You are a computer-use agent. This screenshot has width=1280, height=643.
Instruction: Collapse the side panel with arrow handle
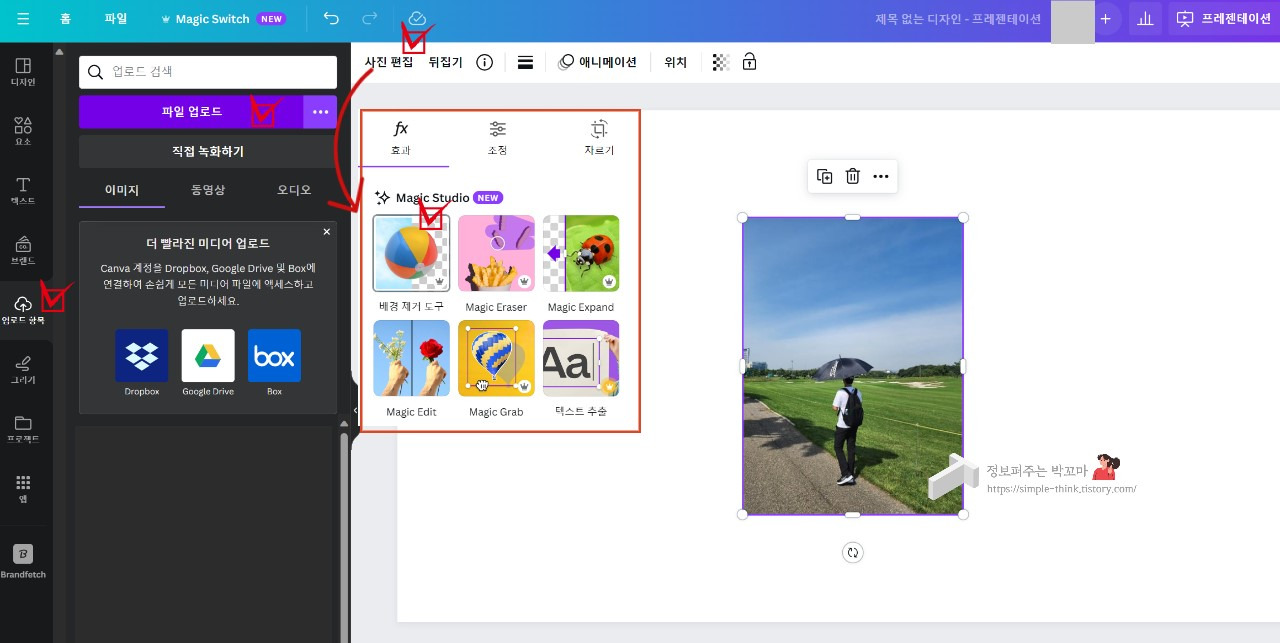point(355,411)
